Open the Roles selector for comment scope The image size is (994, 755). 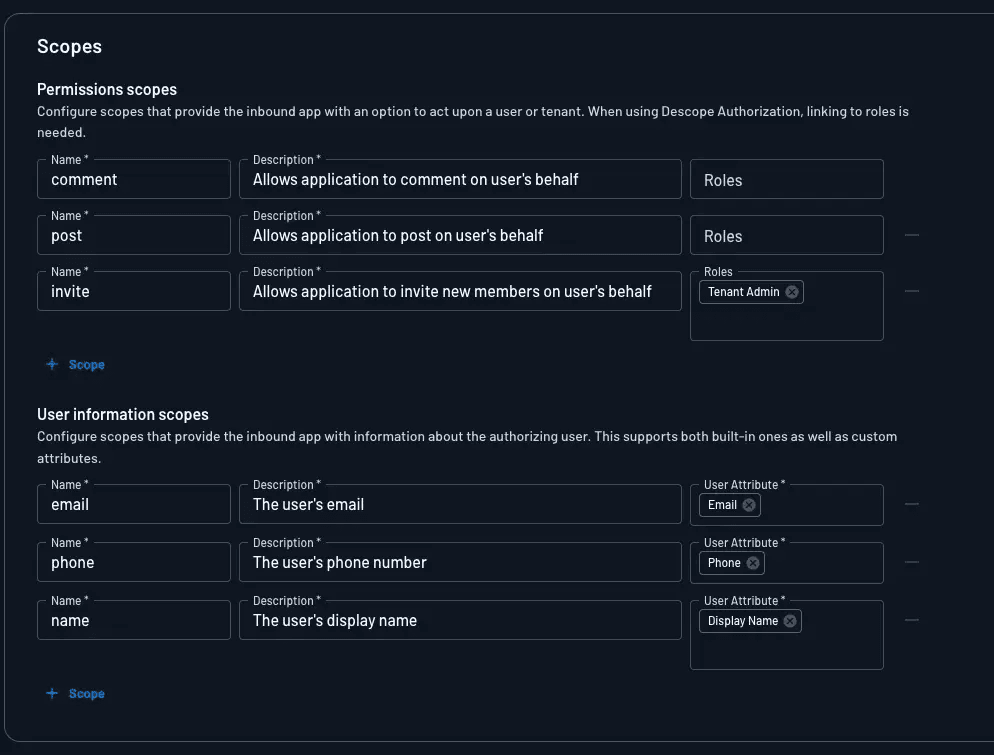787,179
